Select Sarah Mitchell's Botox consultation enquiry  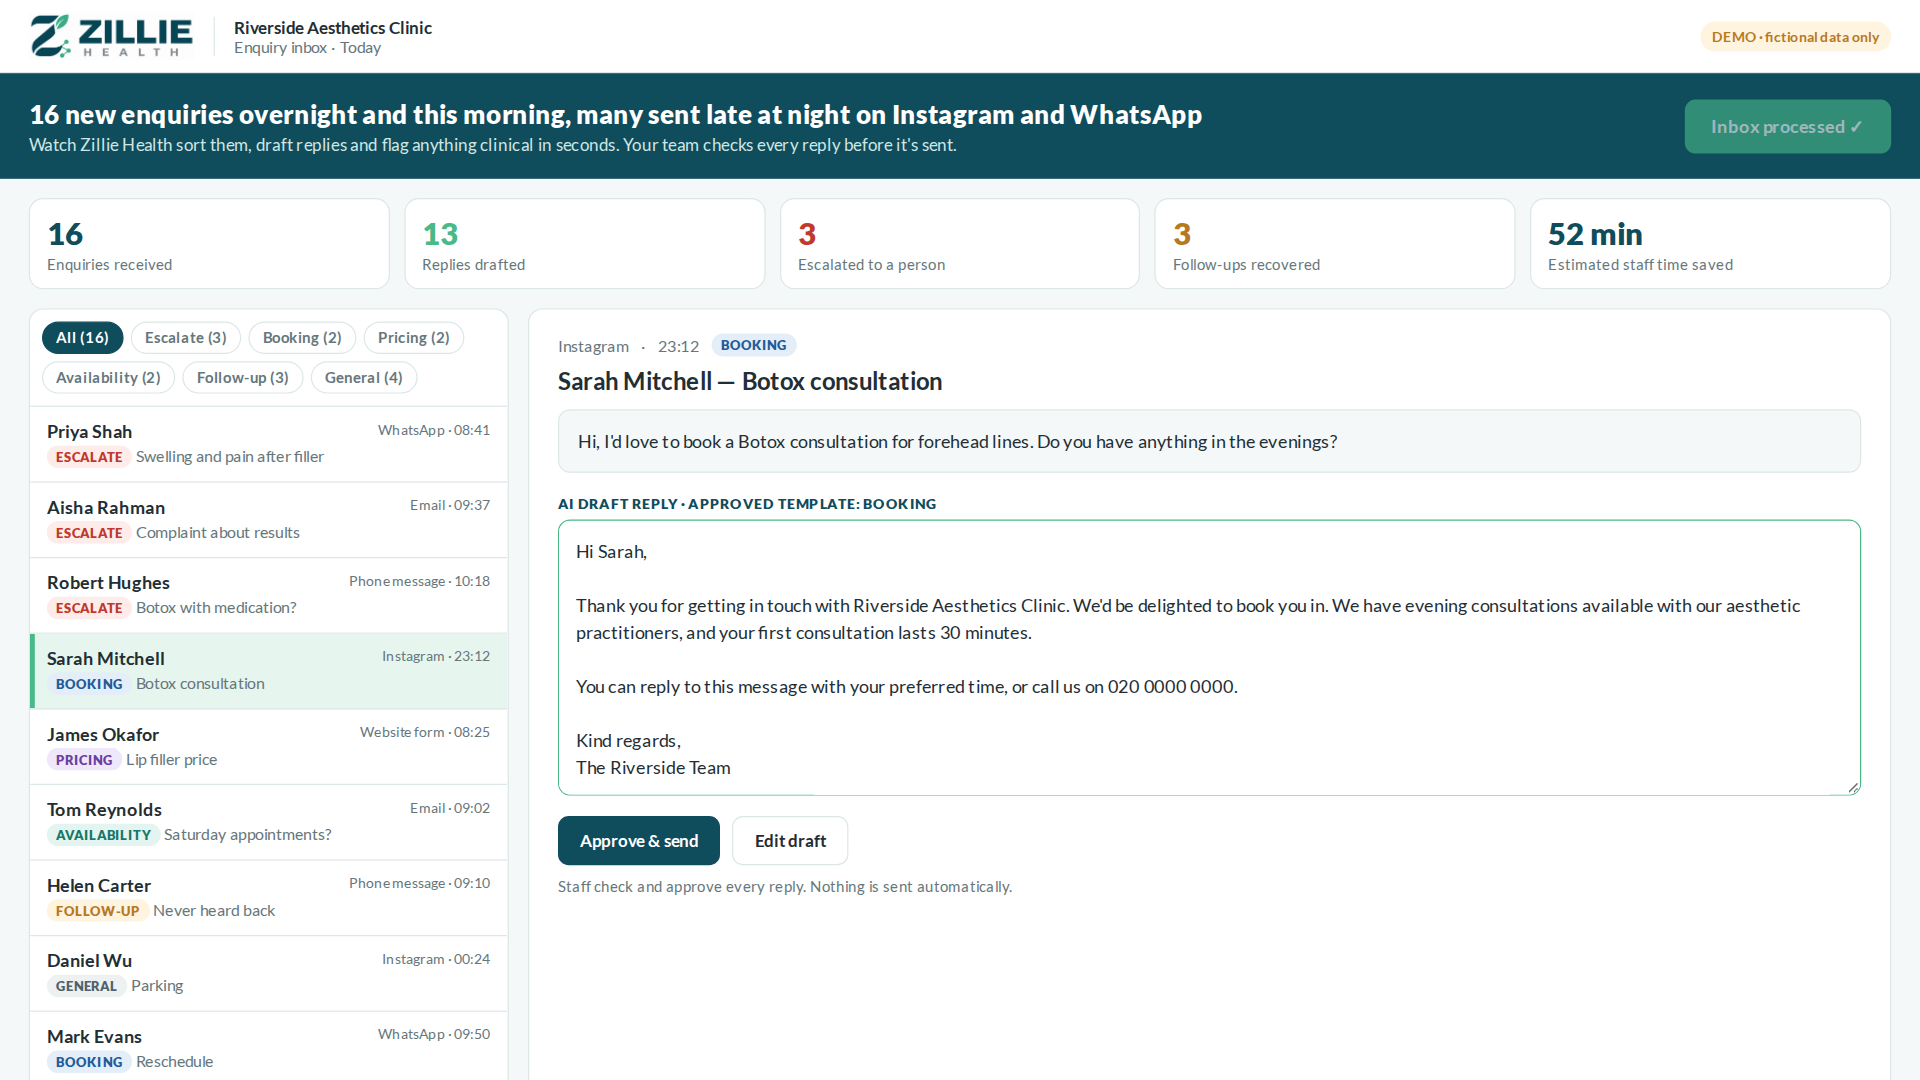269,671
